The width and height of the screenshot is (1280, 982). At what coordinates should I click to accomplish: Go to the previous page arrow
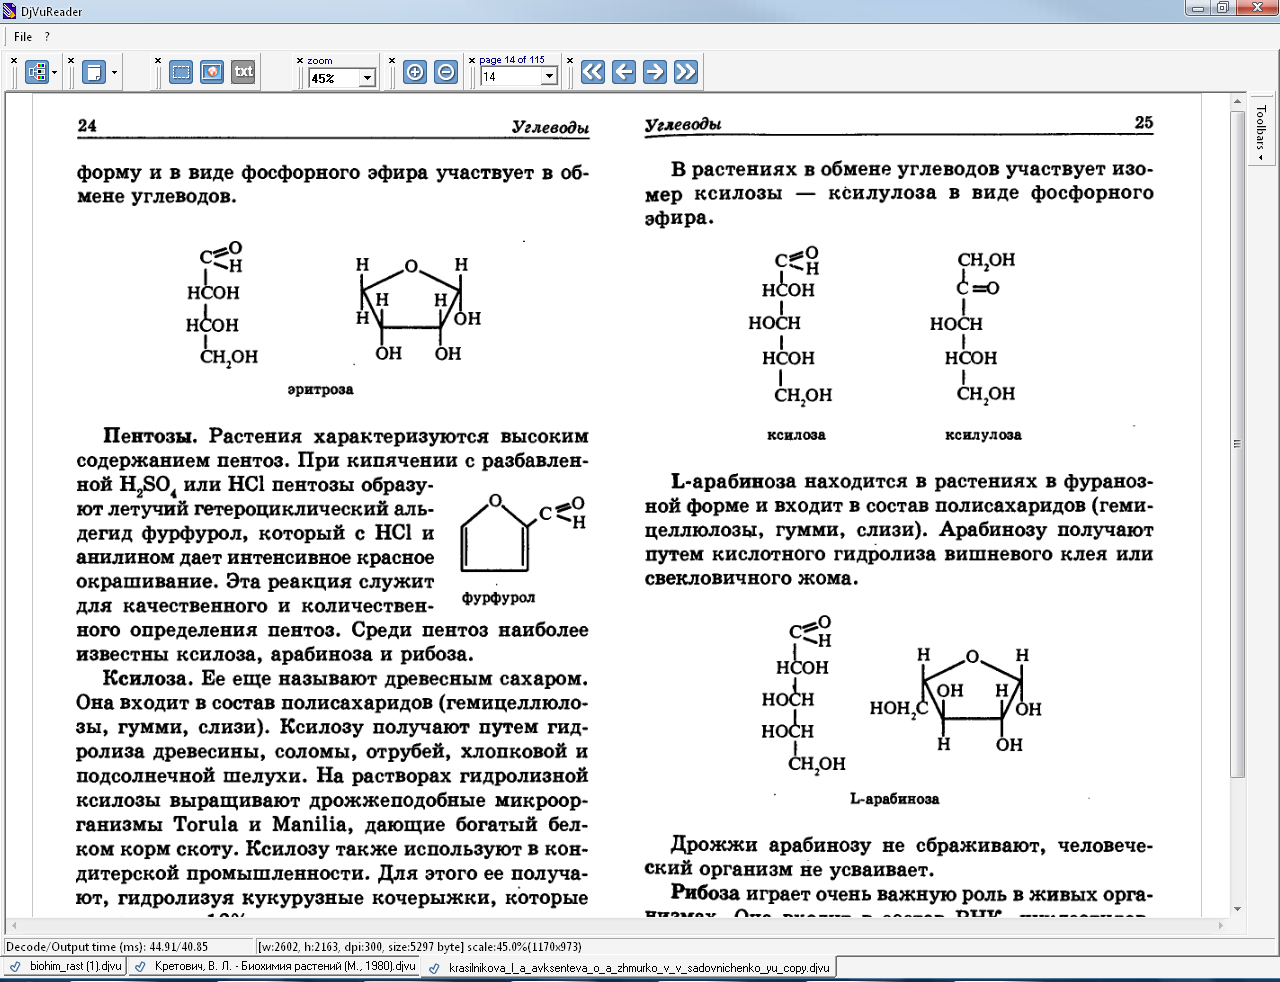tap(624, 71)
